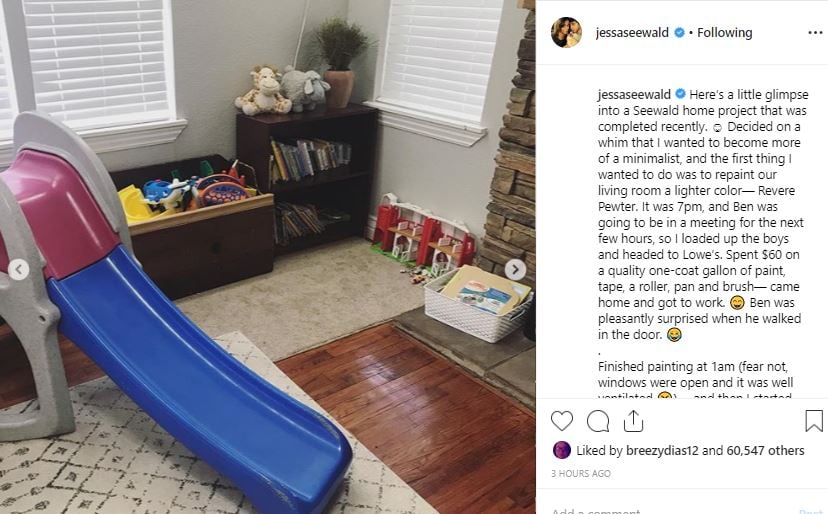Click the verified badge next to header username
The image size is (828, 514).
point(679,32)
